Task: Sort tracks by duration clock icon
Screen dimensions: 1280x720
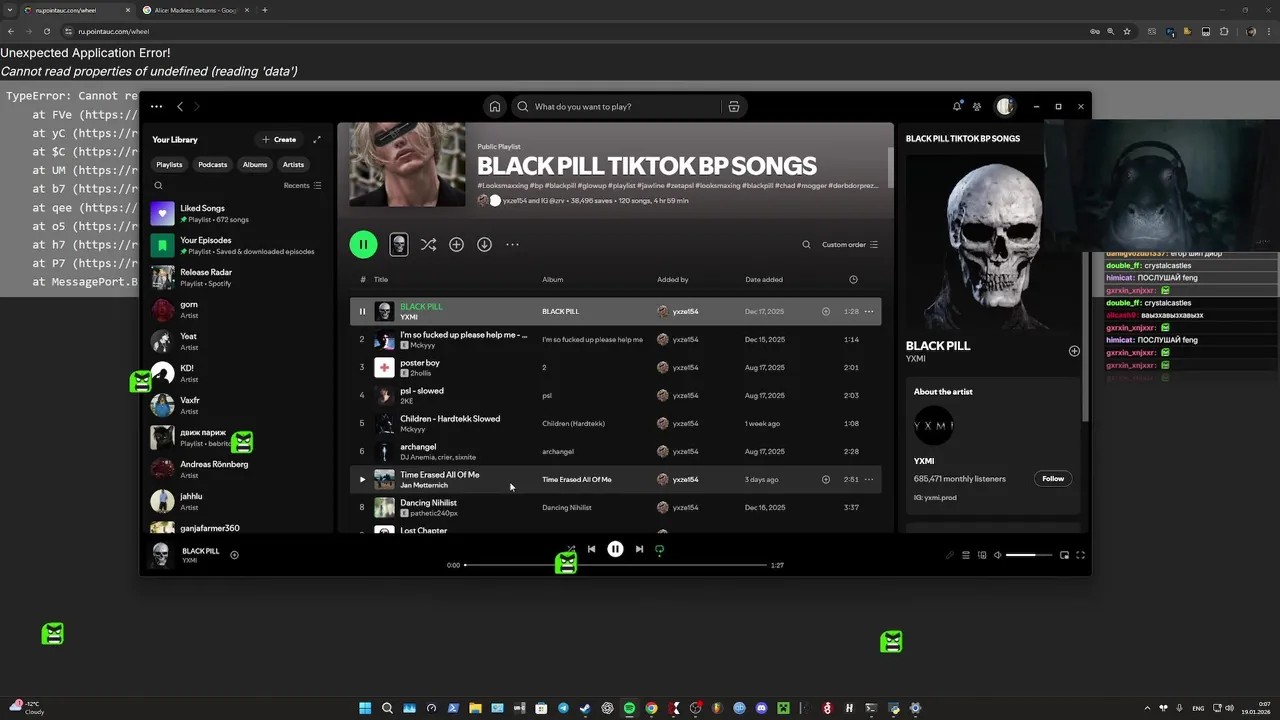Action: 853,279
